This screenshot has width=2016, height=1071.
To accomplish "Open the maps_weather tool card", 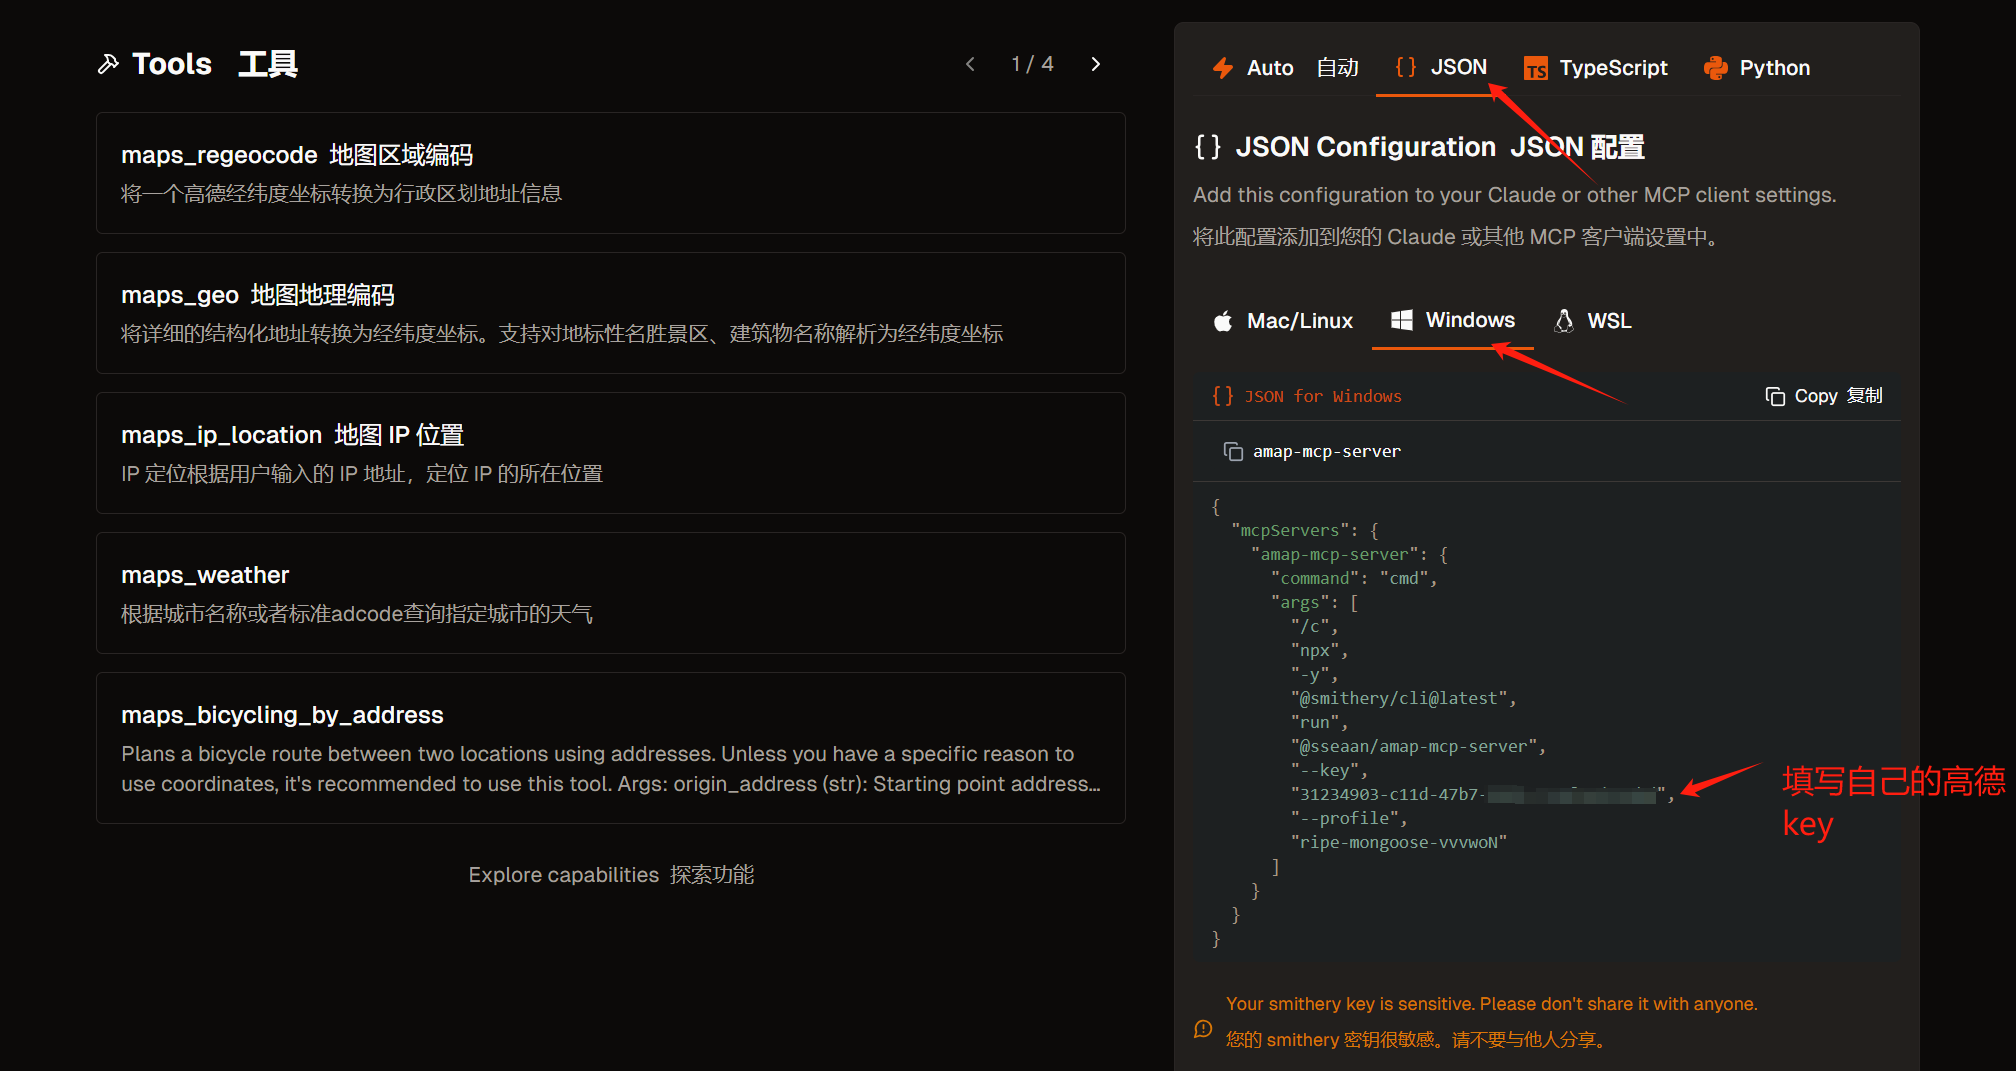I will tap(611, 593).
